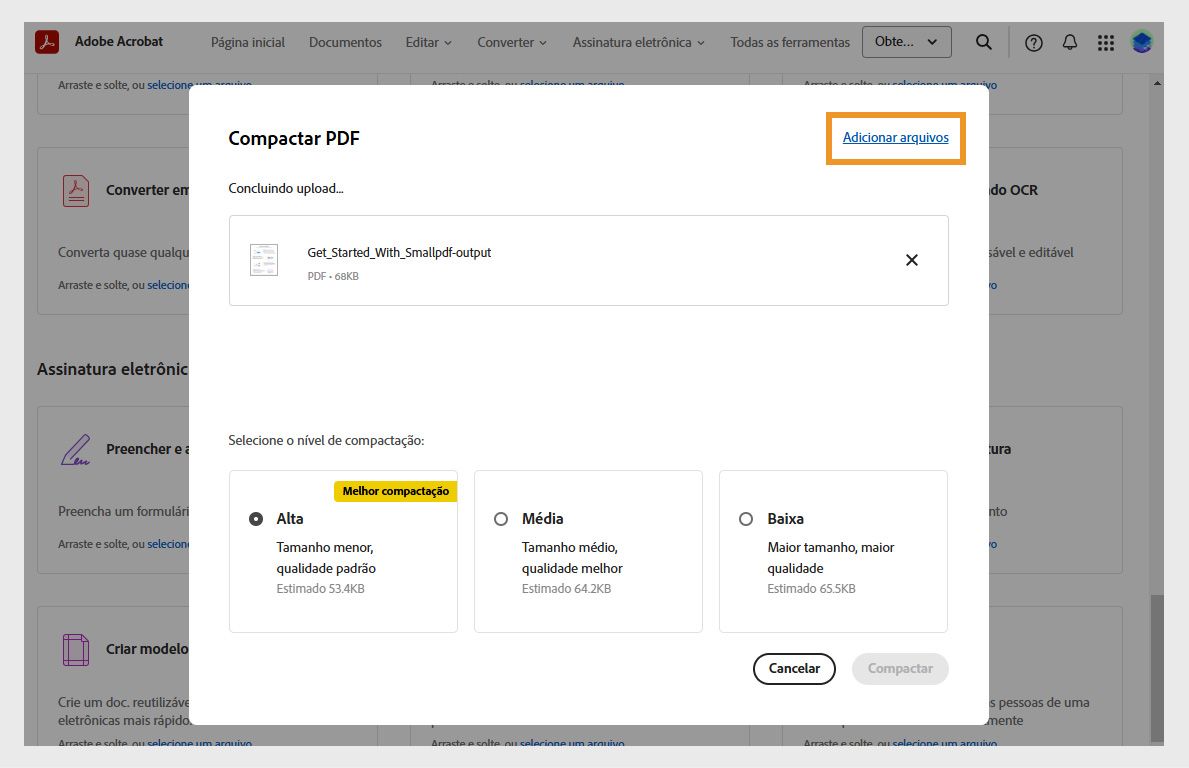Click the Adobe Acrobat logo
Image resolution: width=1189 pixels, height=768 pixels.
coord(47,41)
